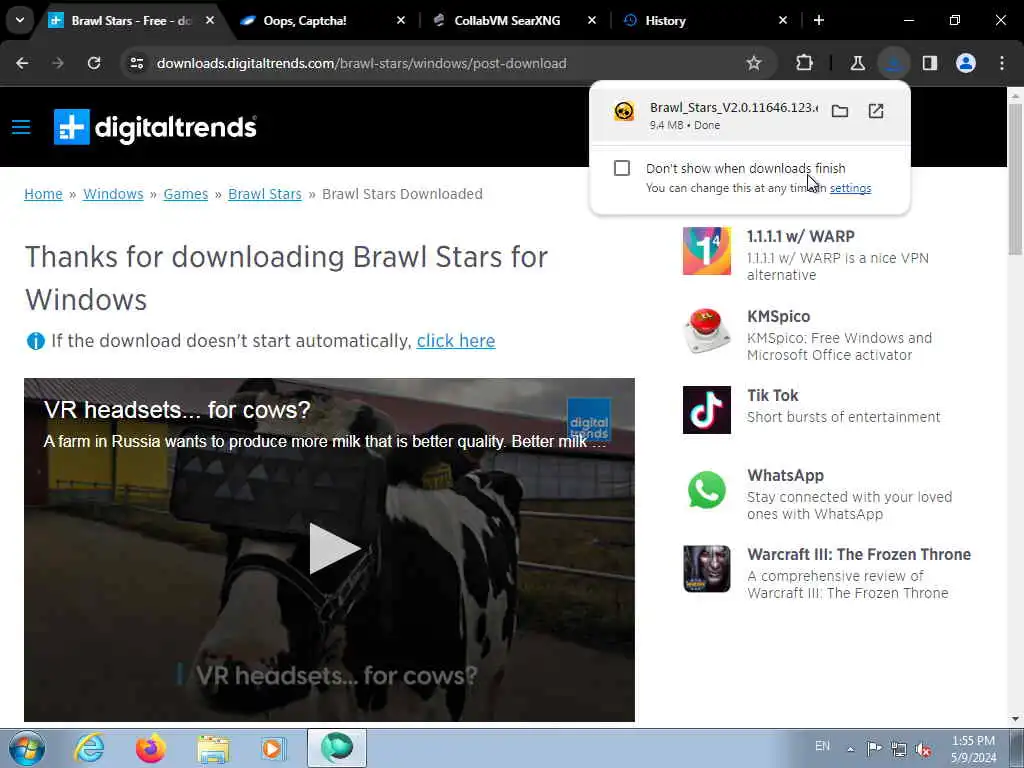Open the Windows Start menu
The width and height of the screenshot is (1024, 768).
pyautogui.click(x=27, y=748)
